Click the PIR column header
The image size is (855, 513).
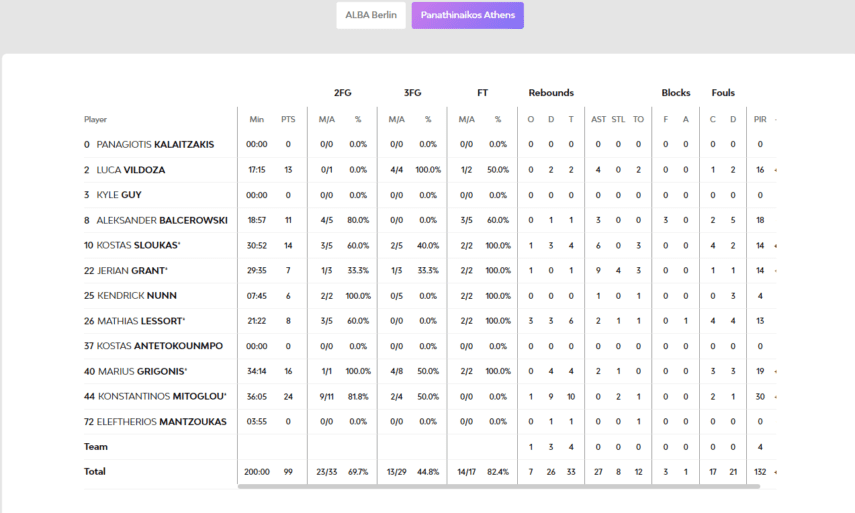(x=760, y=119)
